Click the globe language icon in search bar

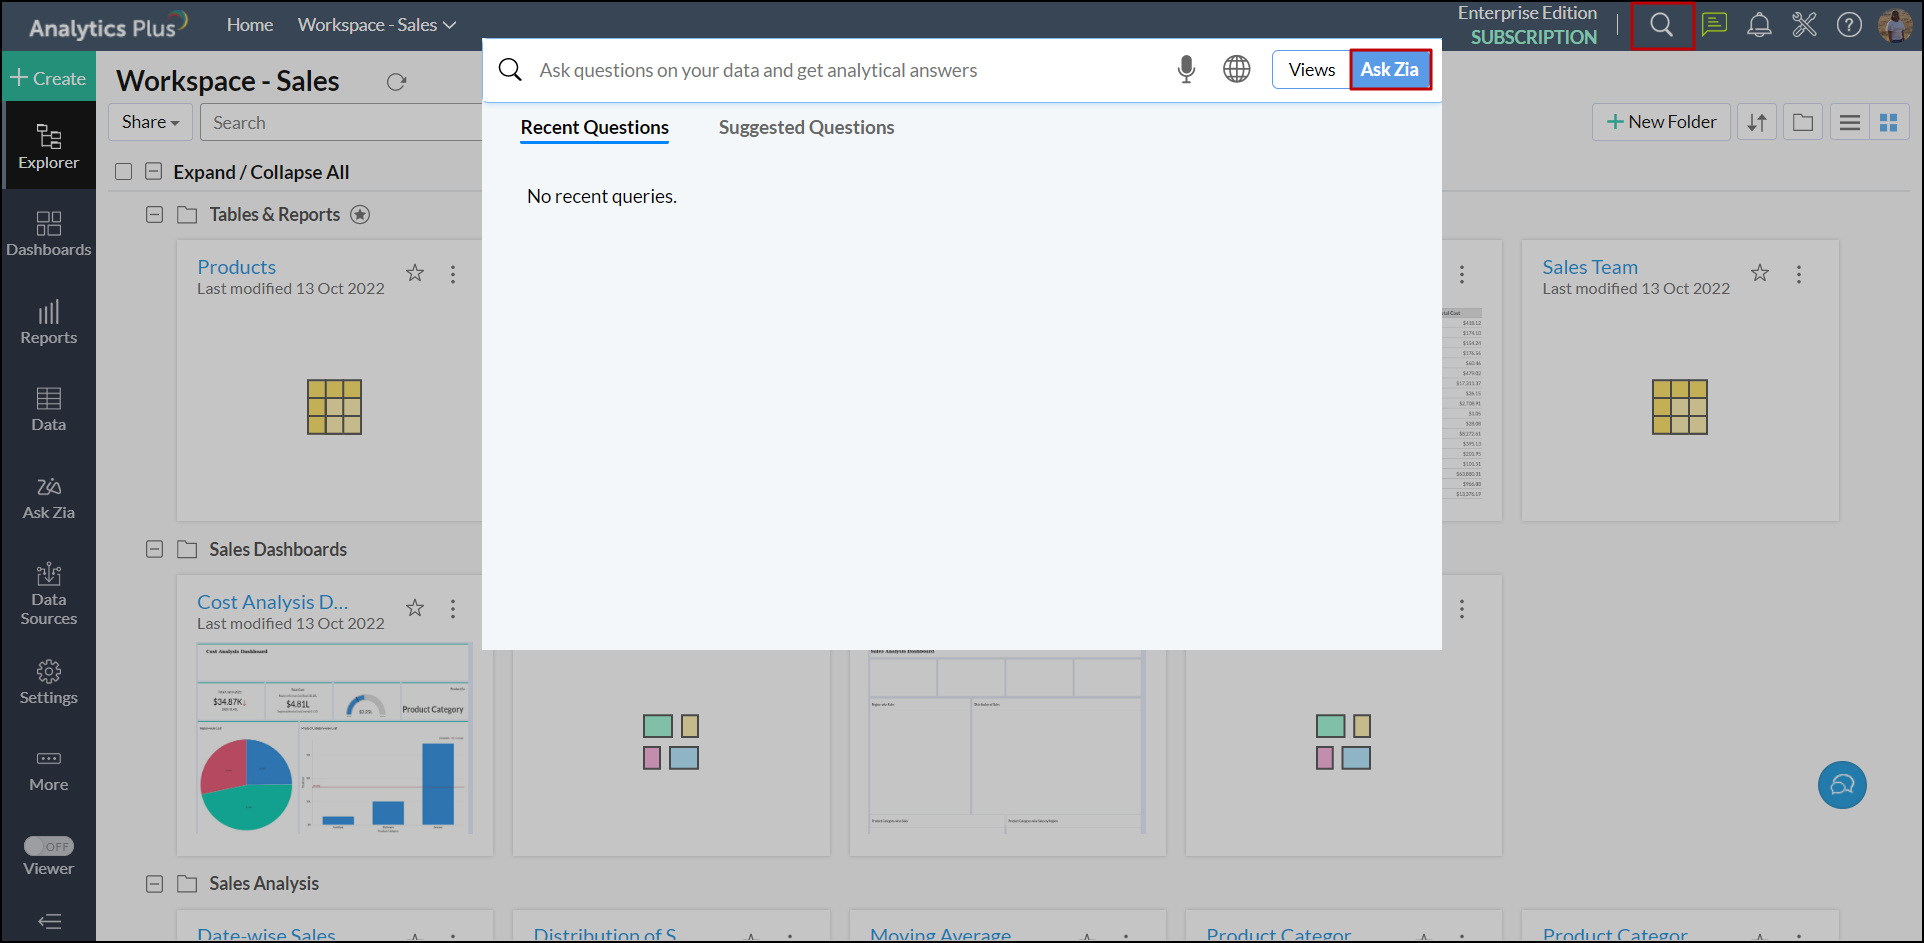1237,69
